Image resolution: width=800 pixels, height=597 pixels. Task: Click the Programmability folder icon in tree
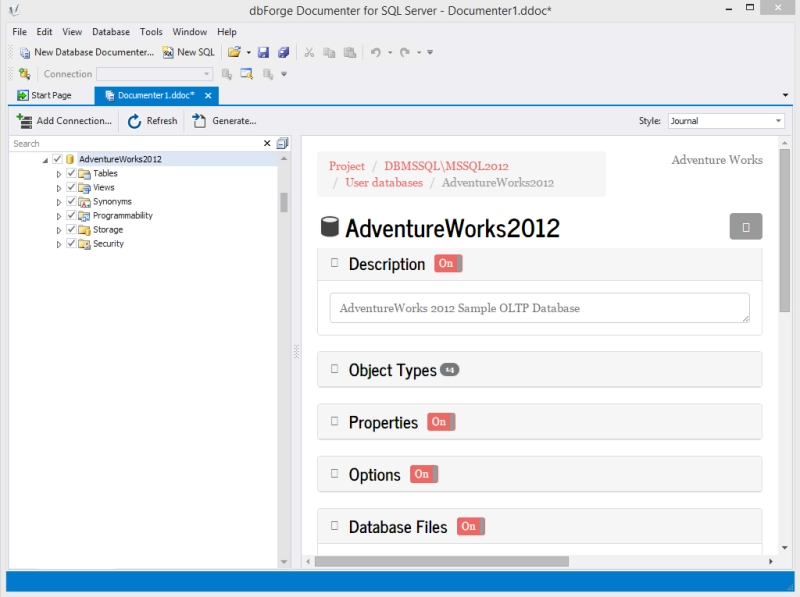[84, 216]
